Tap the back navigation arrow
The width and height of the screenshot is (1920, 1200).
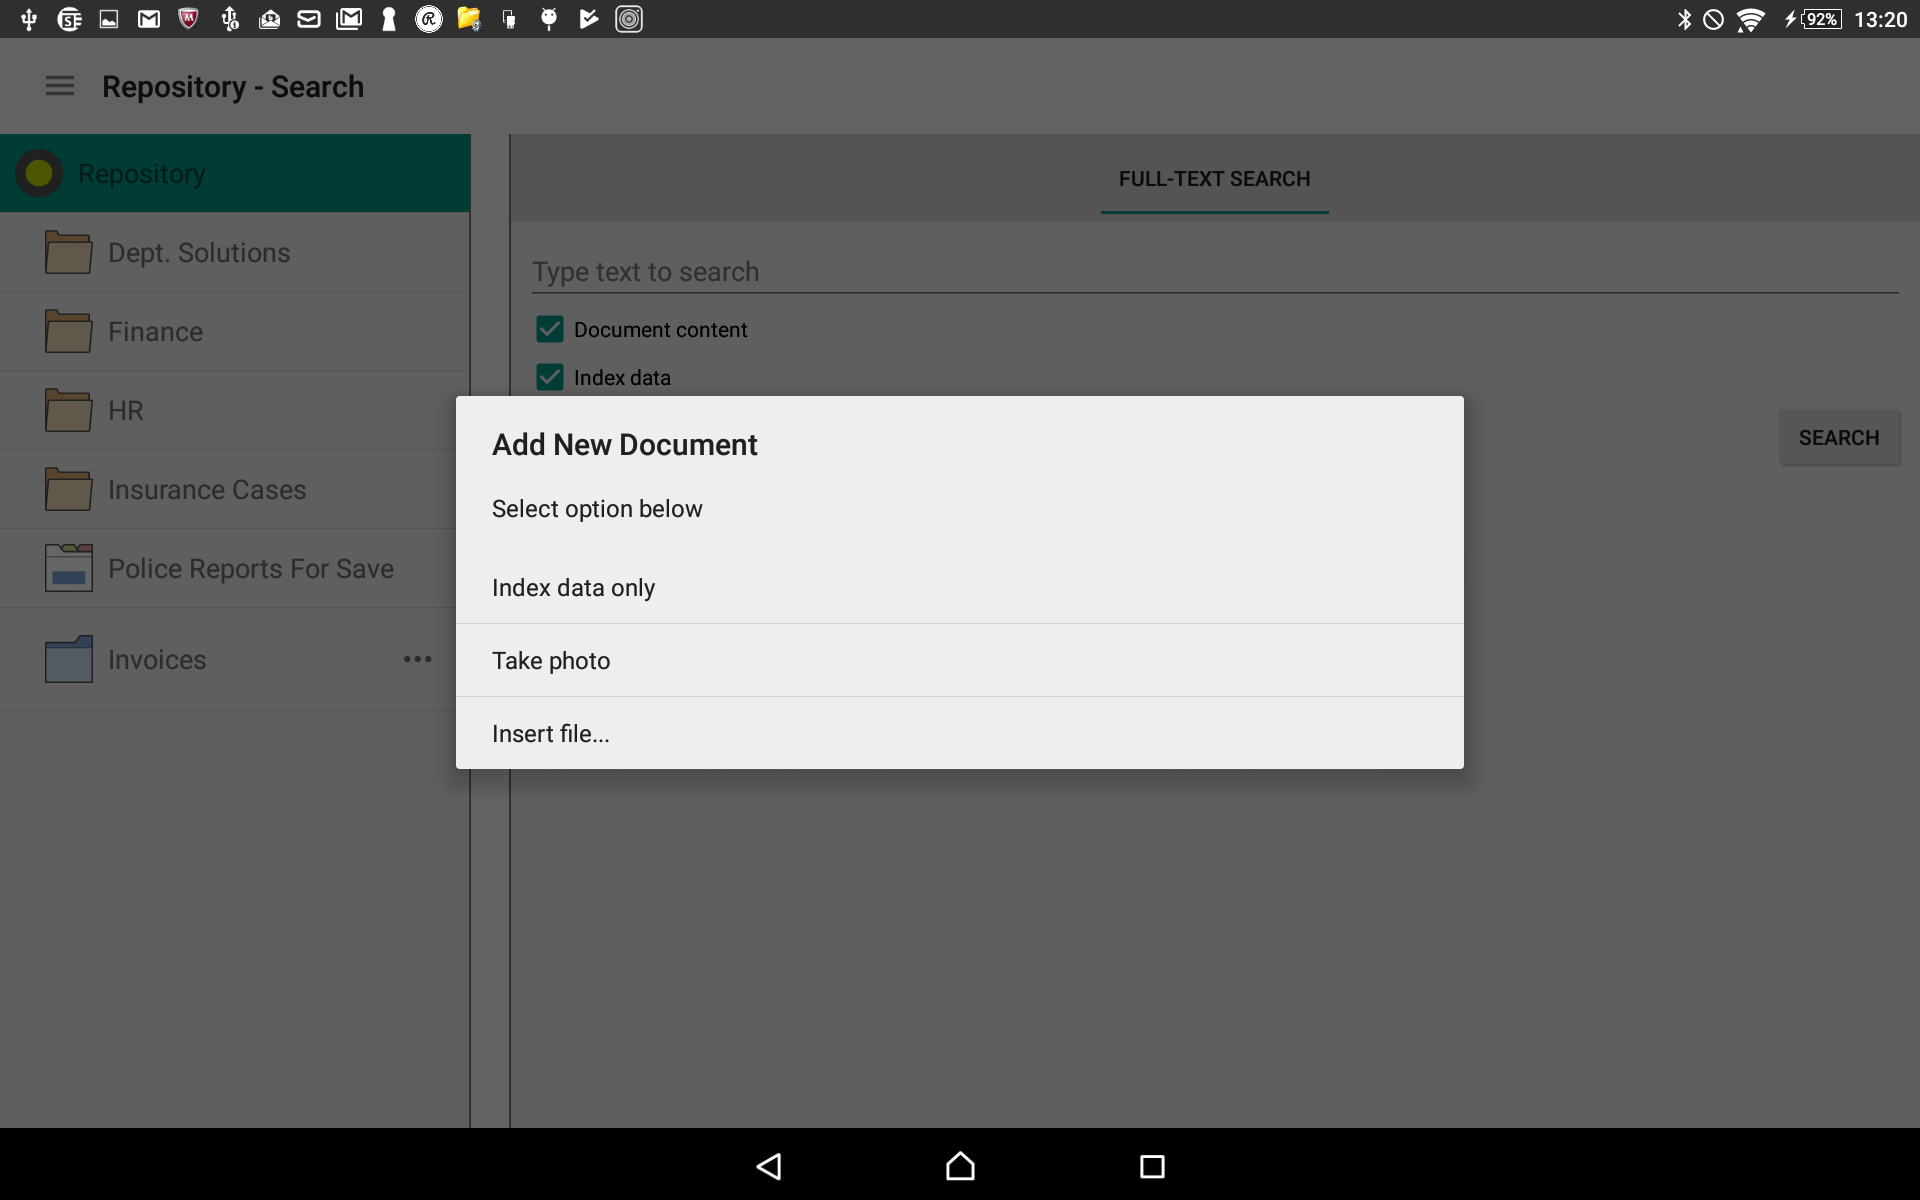(x=768, y=1166)
